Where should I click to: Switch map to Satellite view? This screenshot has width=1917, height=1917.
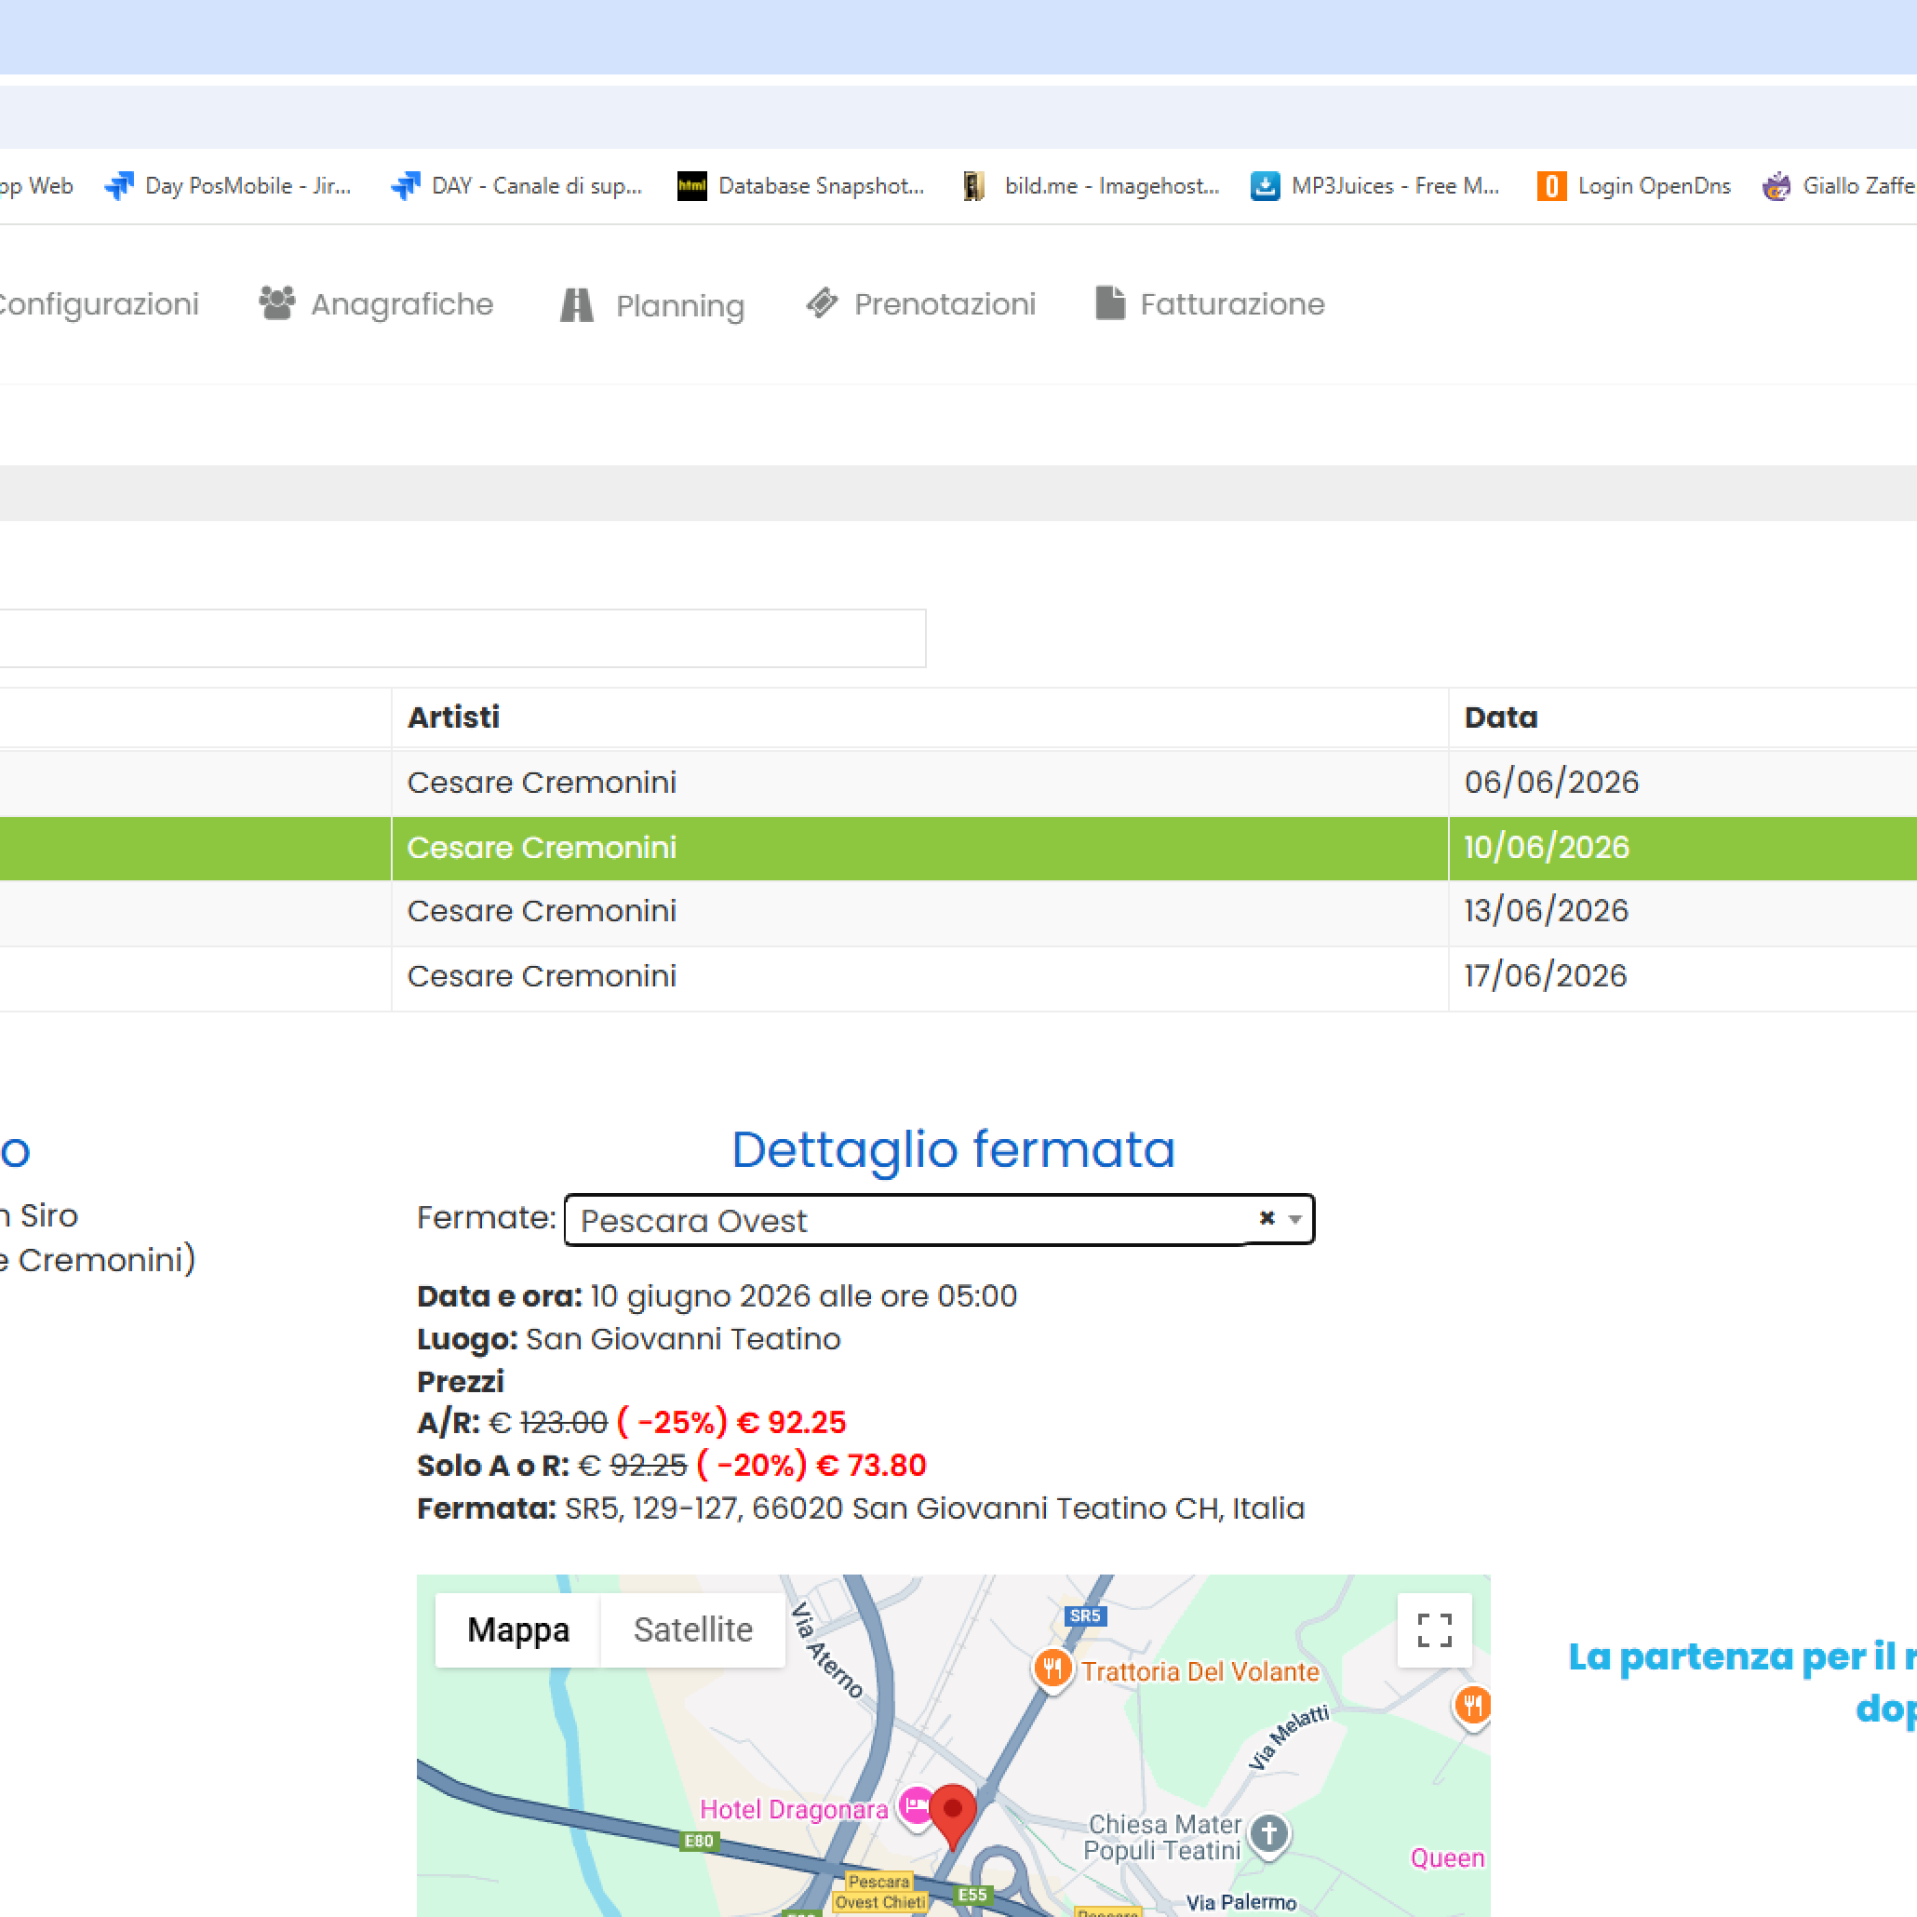(x=692, y=1630)
